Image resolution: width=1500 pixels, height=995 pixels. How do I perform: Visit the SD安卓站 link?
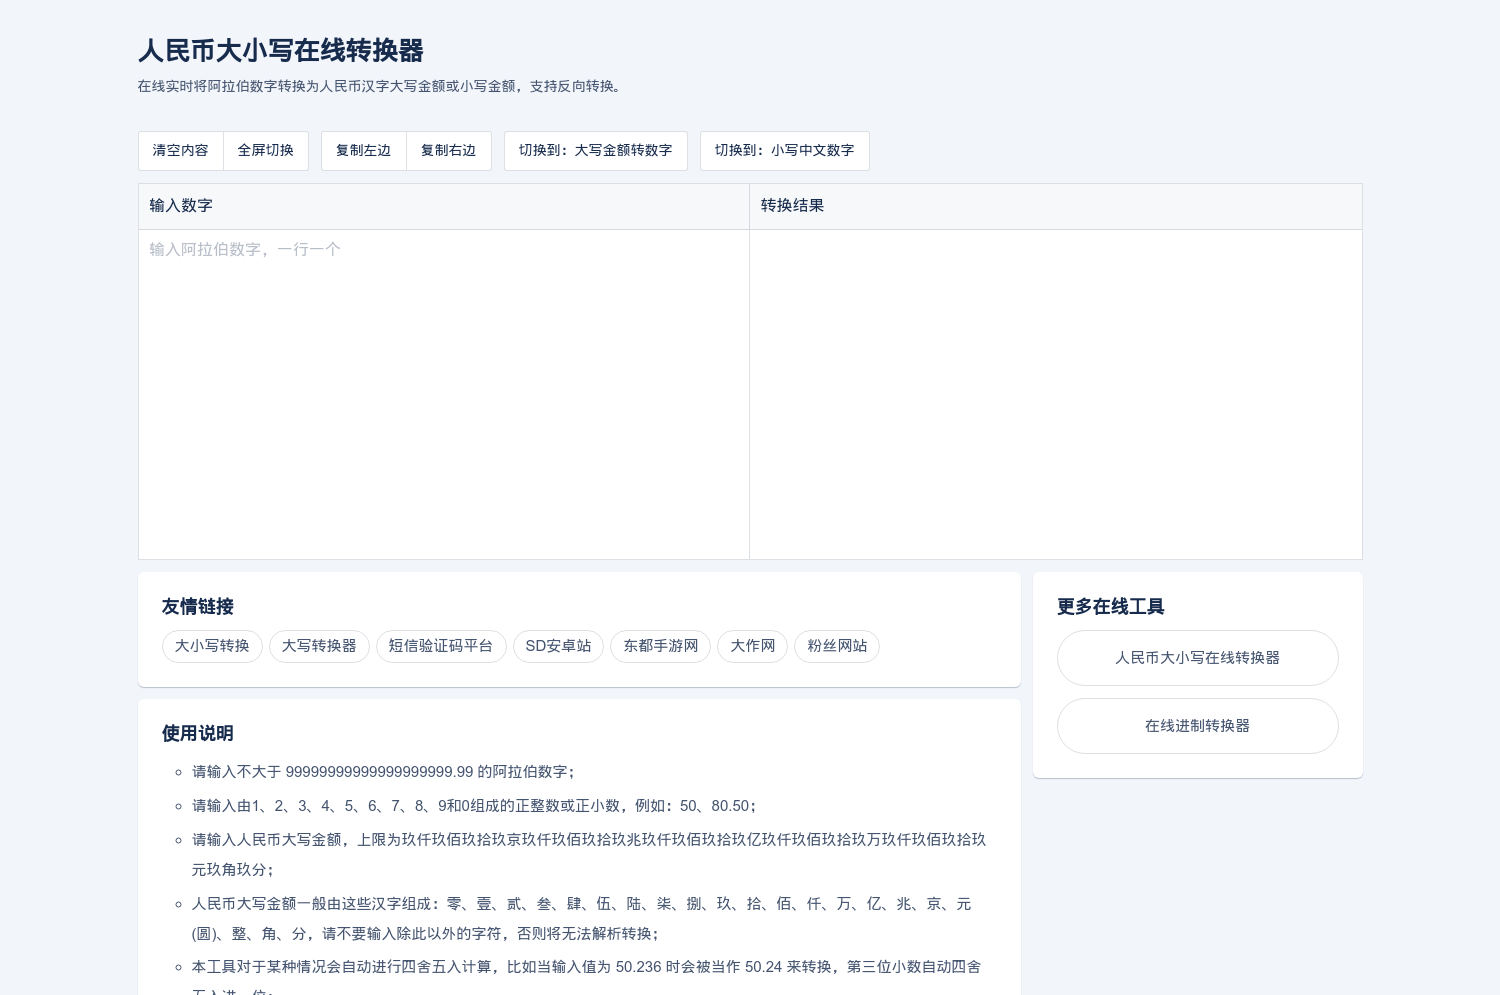coord(558,646)
